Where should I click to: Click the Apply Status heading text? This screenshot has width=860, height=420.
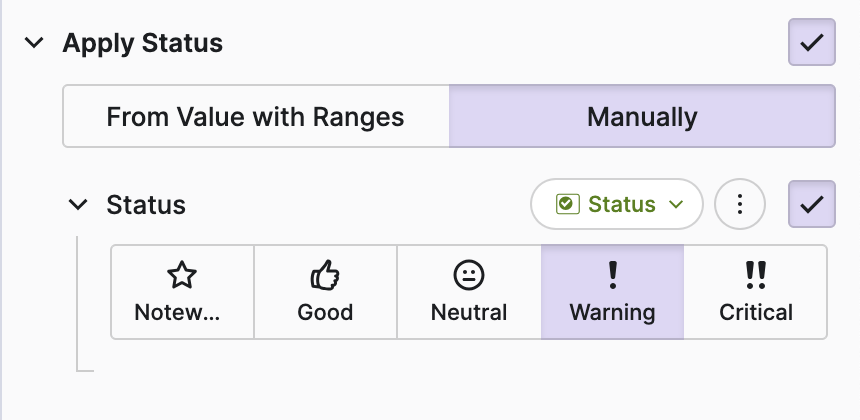click(142, 43)
